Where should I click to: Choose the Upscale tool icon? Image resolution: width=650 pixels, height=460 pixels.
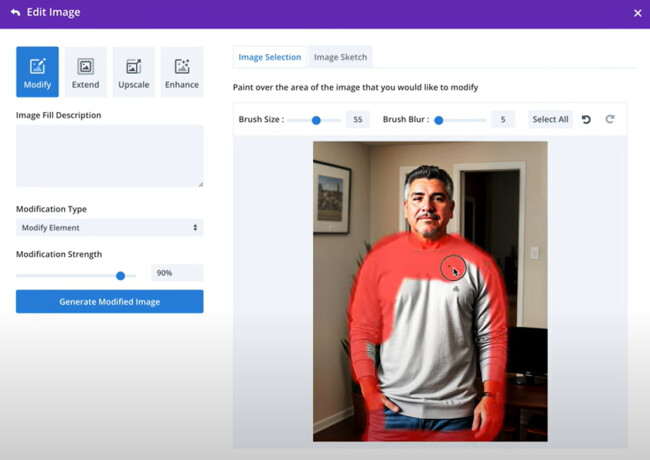tap(133, 72)
